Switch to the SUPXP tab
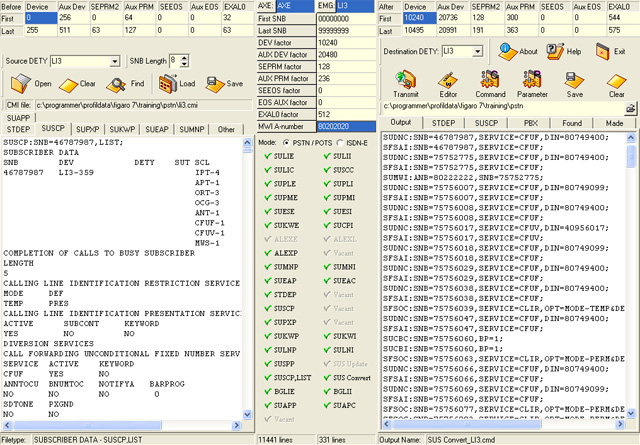Screen dimensions: 640x445 pos(87,129)
